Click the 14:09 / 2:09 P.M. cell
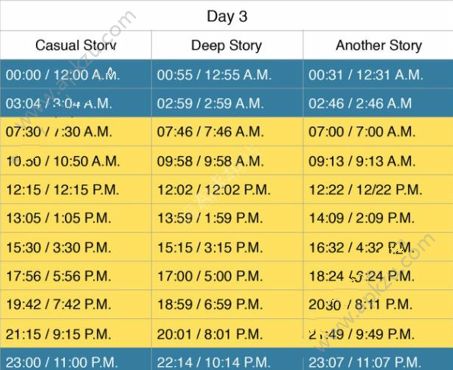The width and height of the screenshot is (453, 370). point(378,218)
